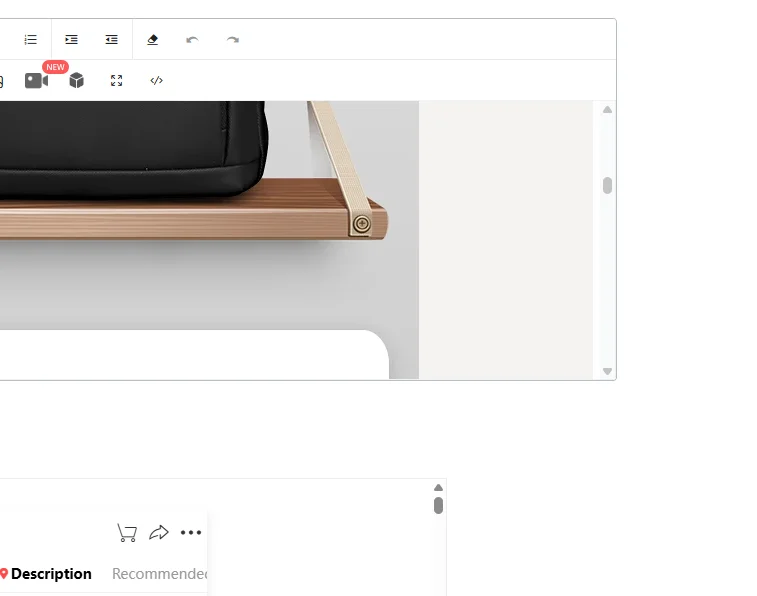Insert a 3D model cube icon
The image size is (757, 596).
coord(76,81)
